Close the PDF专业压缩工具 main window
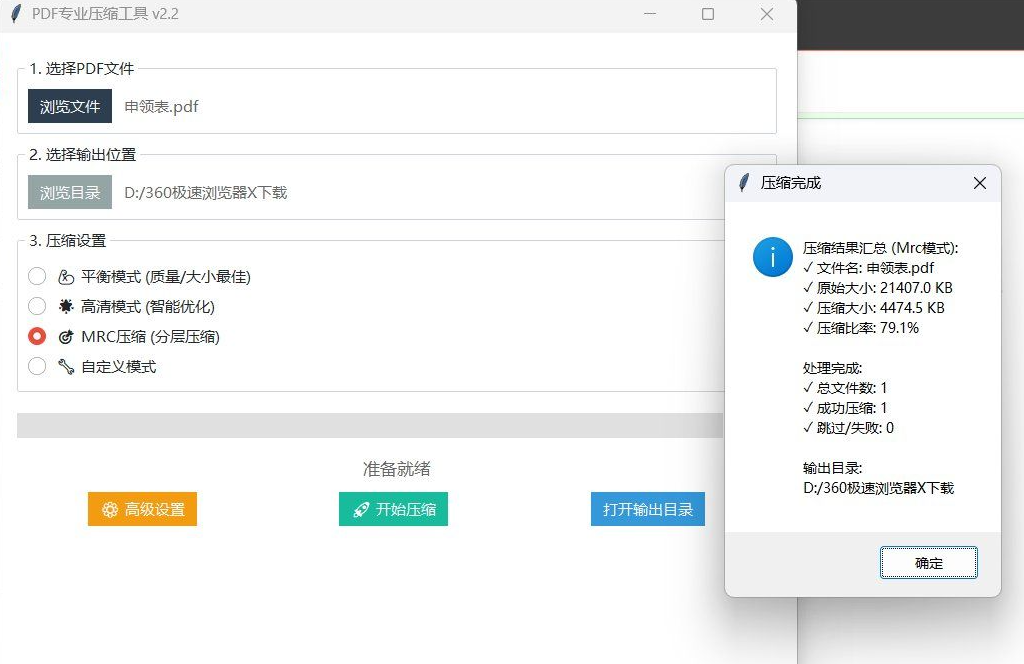 pos(767,14)
